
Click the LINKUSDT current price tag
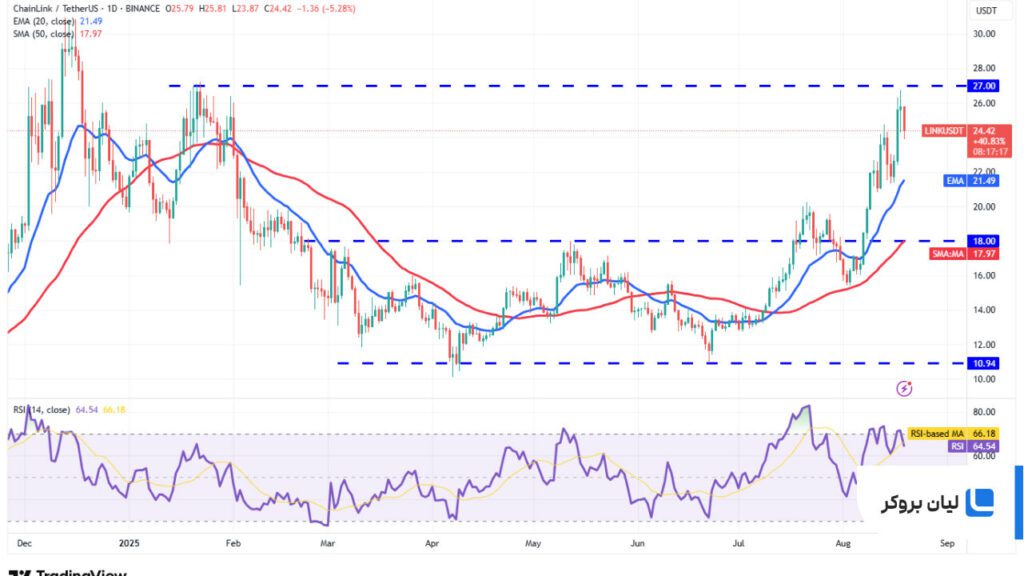click(944, 131)
